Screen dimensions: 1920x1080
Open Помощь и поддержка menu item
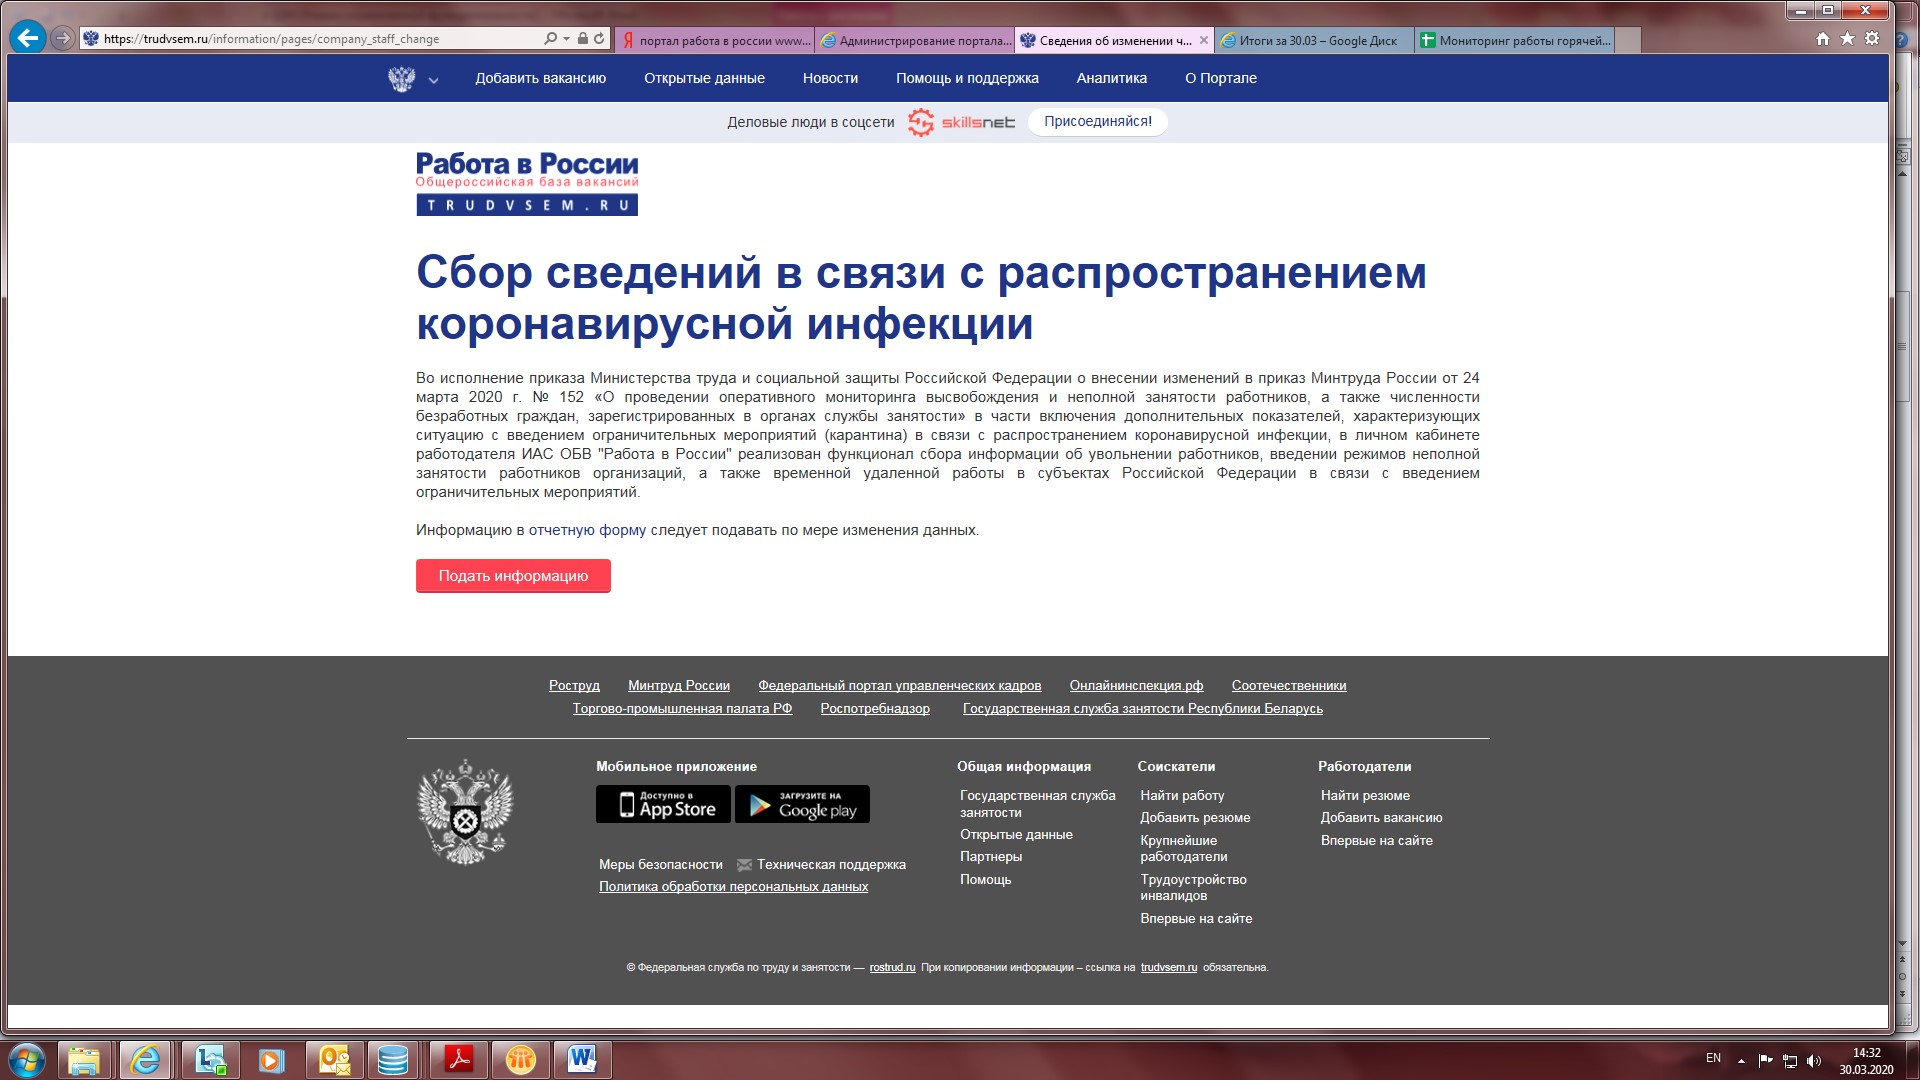pos(967,78)
